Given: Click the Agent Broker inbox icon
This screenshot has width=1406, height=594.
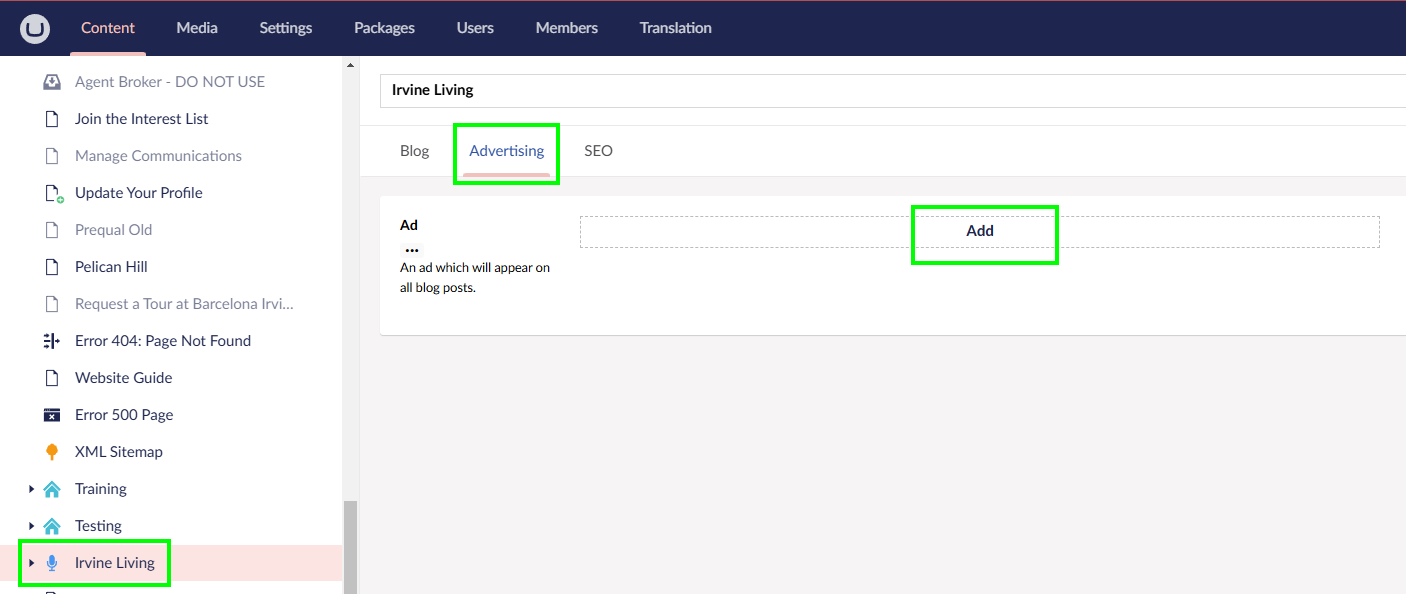Looking at the screenshot, I should pyautogui.click(x=52, y=82).
